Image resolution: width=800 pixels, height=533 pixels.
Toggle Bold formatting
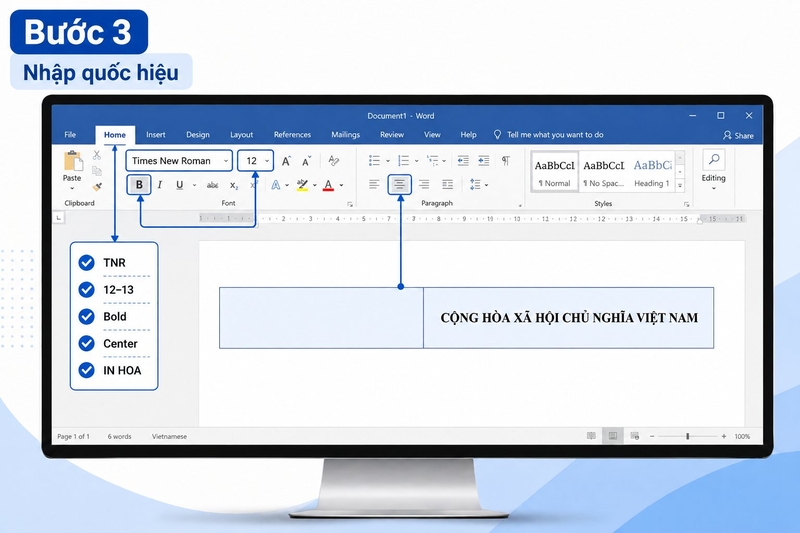[139, 185]
